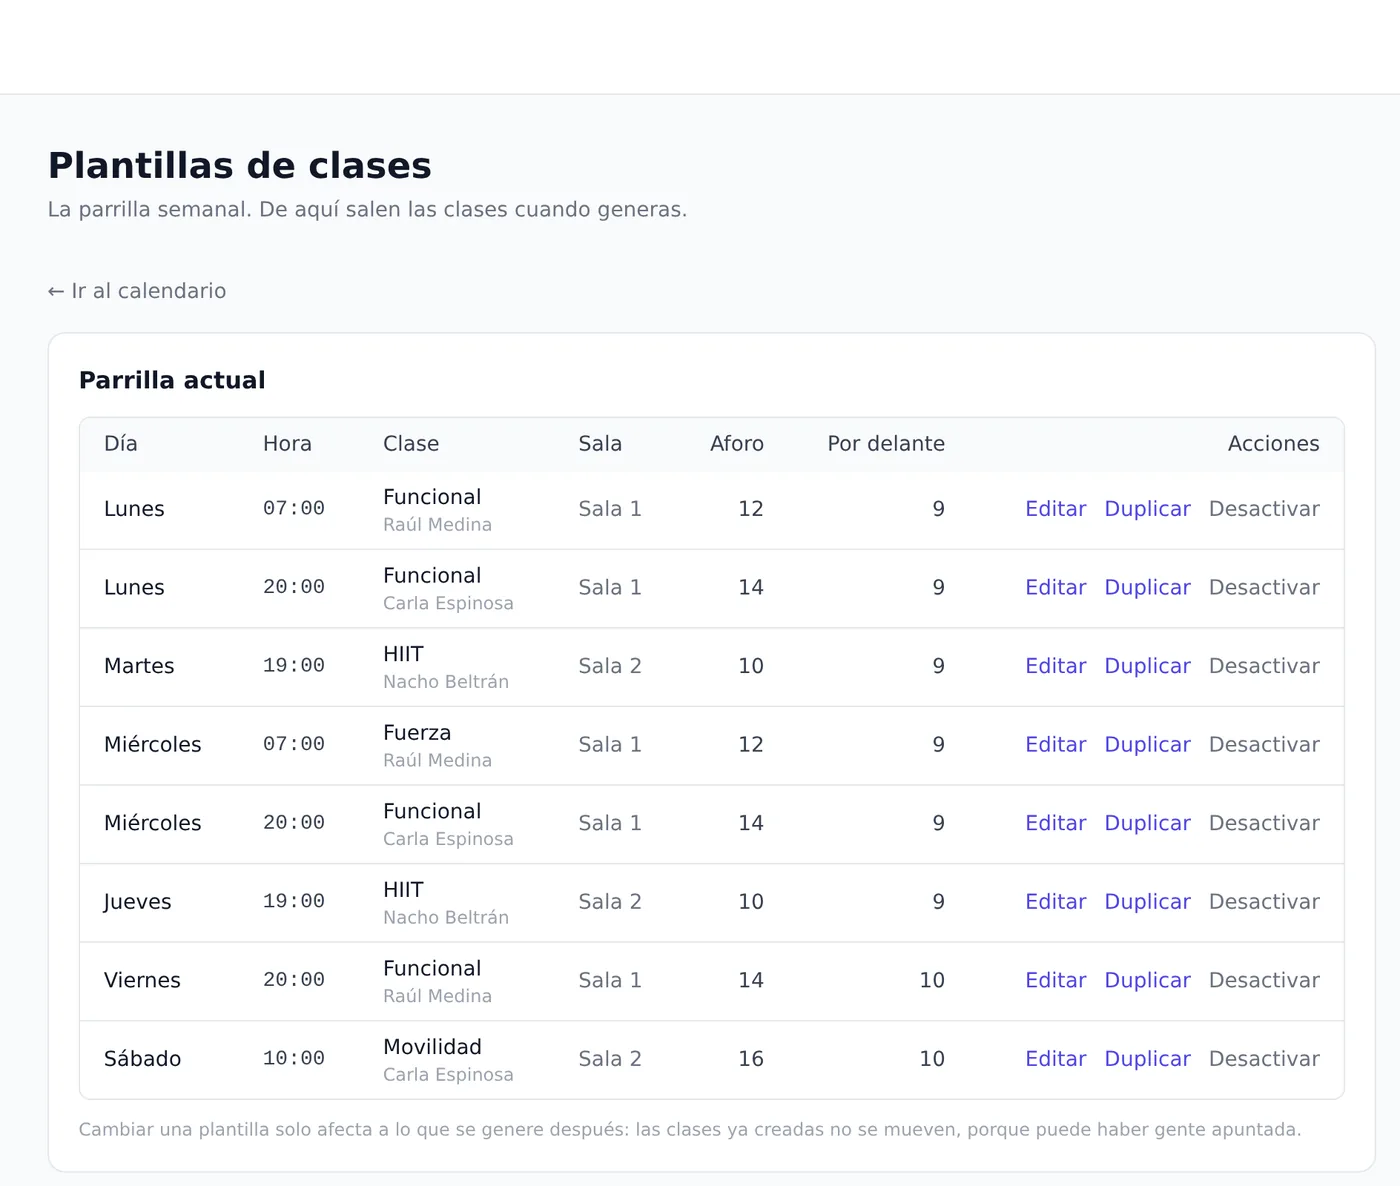This screenshot has height=1186, width=1400.
Task: Duplicate the Sábado Movilidad template
Action: click(1147, 1059)
